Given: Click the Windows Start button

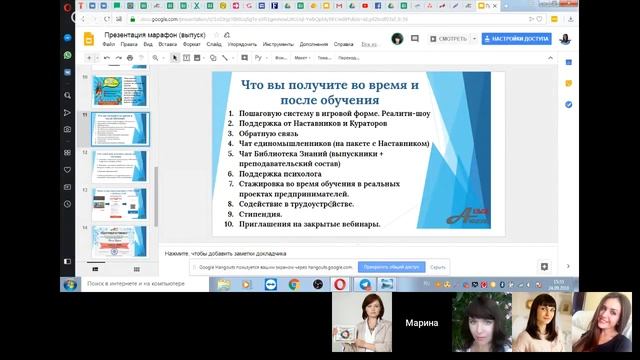Looking at the screenshot, I should tap(70, 284).
